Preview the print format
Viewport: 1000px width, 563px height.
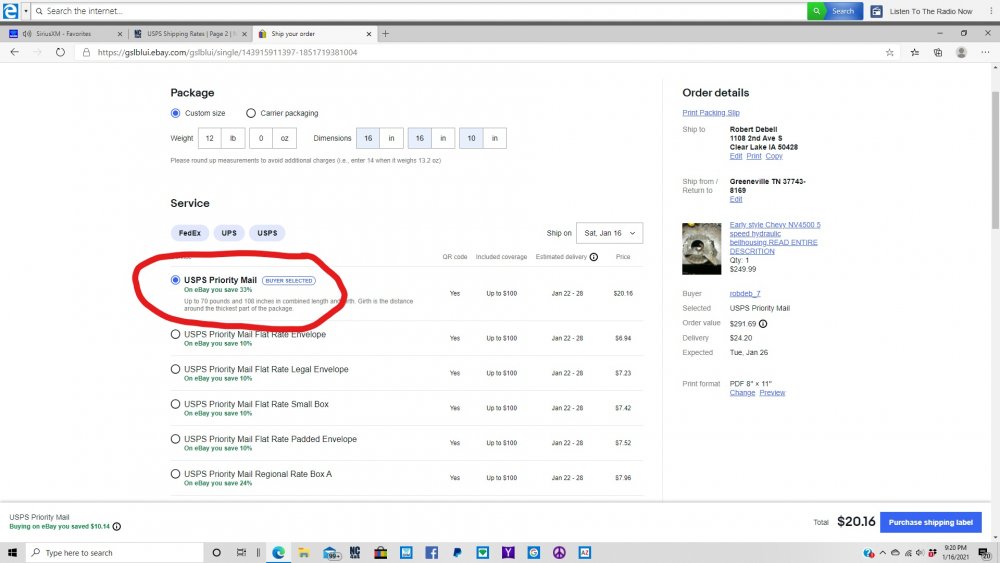point(772,393)
